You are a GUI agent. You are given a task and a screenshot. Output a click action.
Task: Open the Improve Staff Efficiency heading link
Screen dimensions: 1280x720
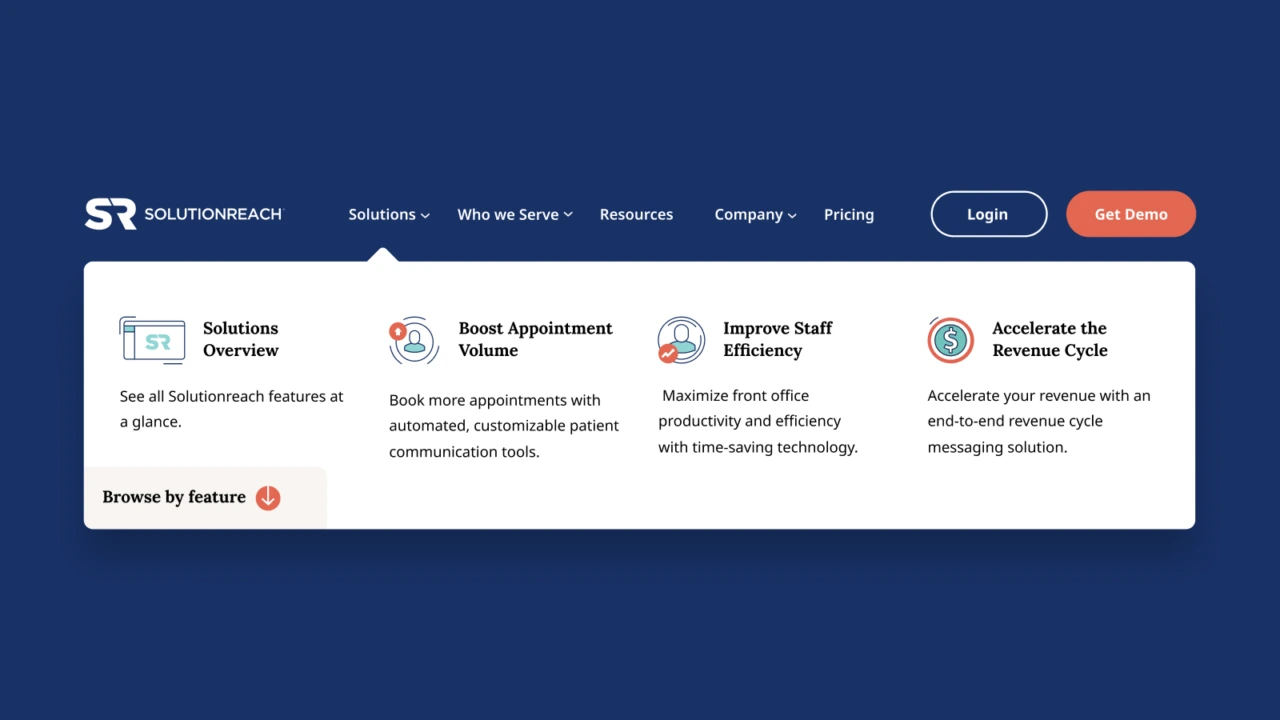[x=777, y=339]
